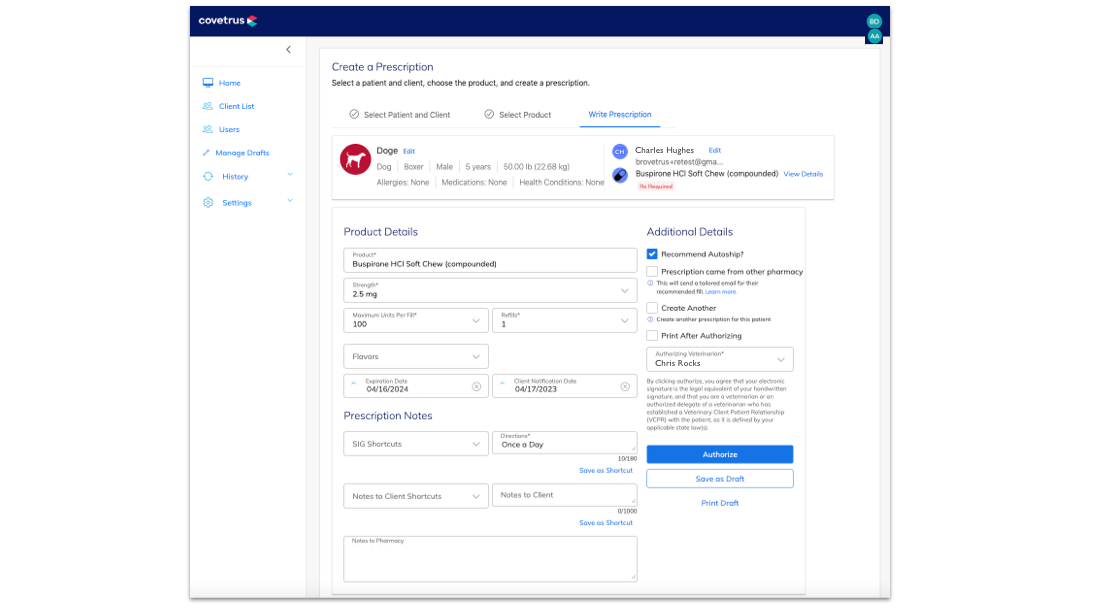Open Client List from the sidebar icon
Viewport: 1100px width, 610px height.
coord(208,106)
